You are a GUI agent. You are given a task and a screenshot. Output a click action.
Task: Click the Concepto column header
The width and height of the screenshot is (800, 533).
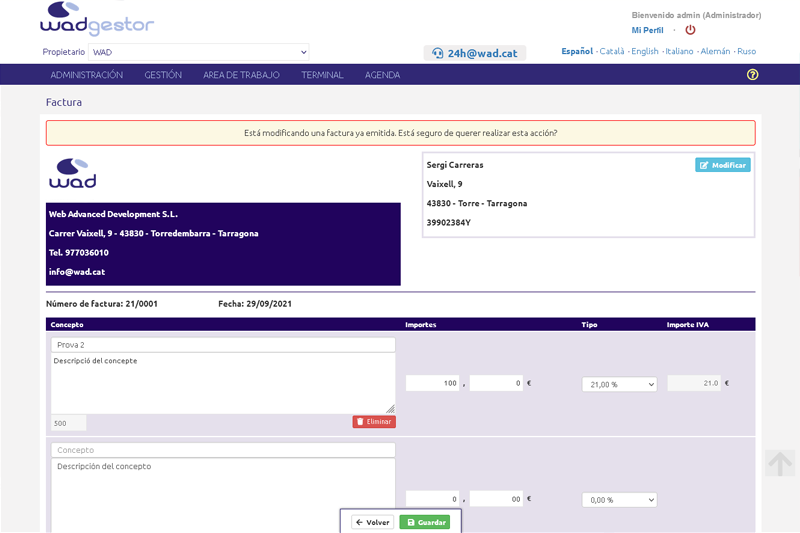67,324
